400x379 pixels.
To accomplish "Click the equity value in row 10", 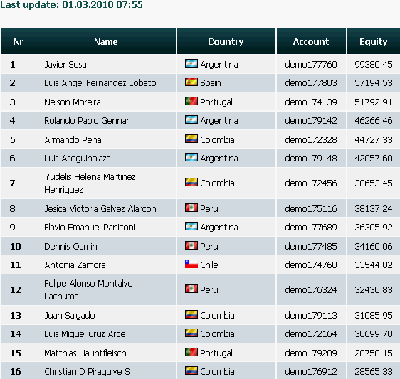I will (373, 247).
